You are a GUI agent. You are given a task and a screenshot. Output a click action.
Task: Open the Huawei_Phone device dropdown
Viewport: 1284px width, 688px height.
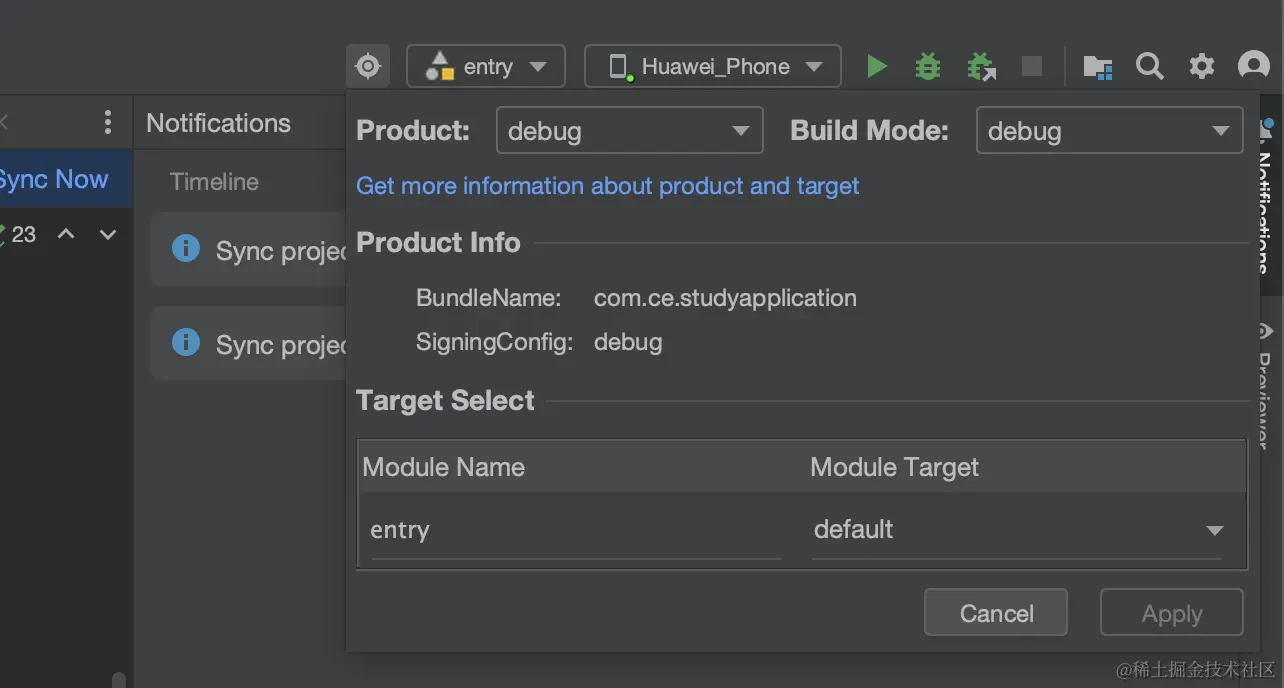[x=713, y=67]
